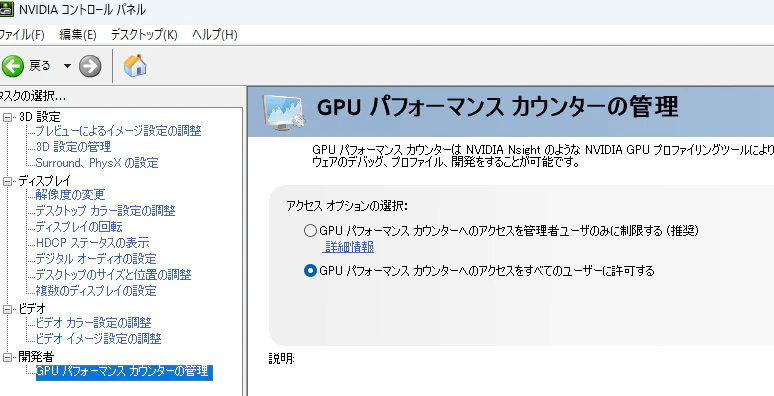Screen dimensions: 774x396
Task: Open ビデオ カラー設定の調整
Action: point(93,323)
